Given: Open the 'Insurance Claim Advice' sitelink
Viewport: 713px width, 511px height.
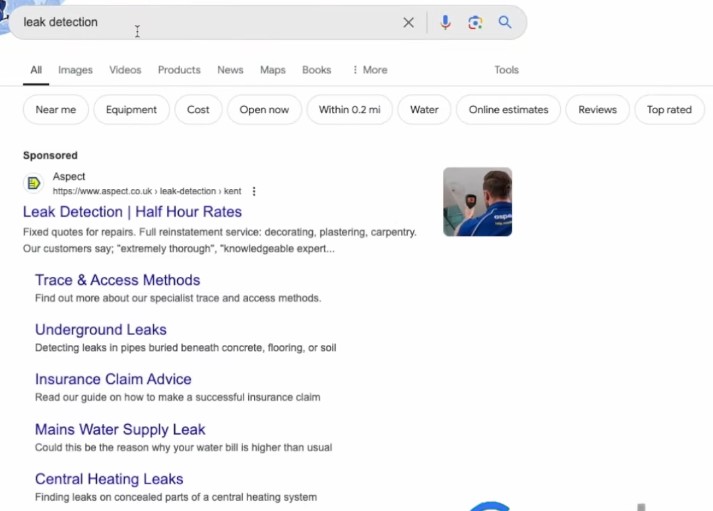Looking at the screenshot, I should [x=113, y=379].
